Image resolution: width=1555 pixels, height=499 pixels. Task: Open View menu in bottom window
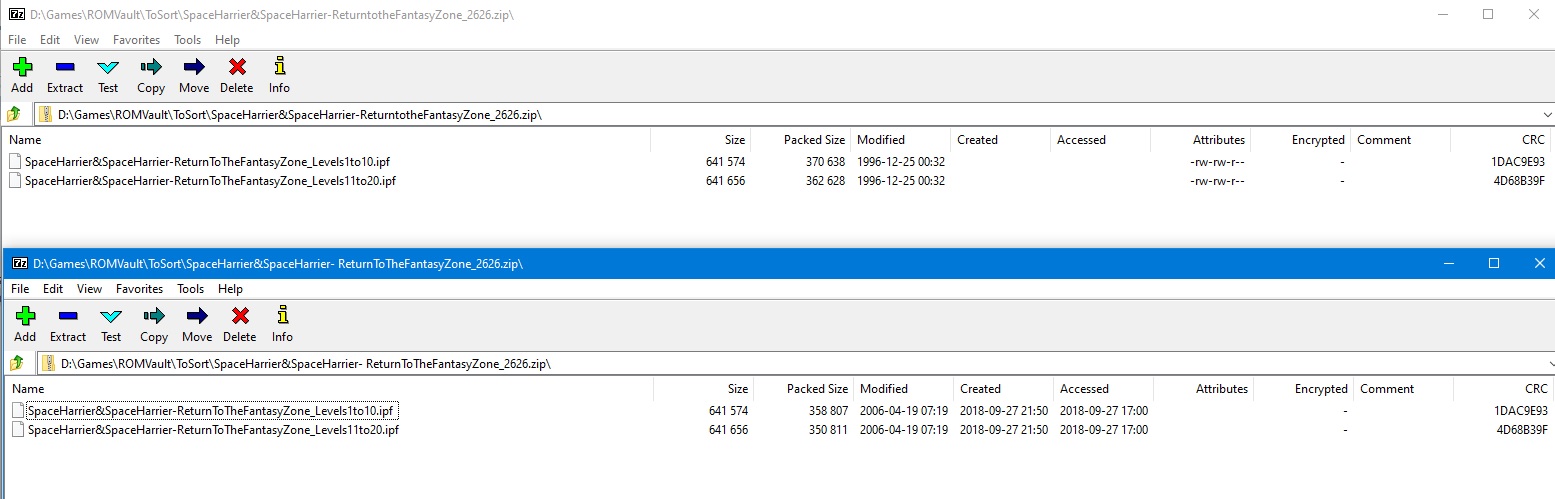89,289
